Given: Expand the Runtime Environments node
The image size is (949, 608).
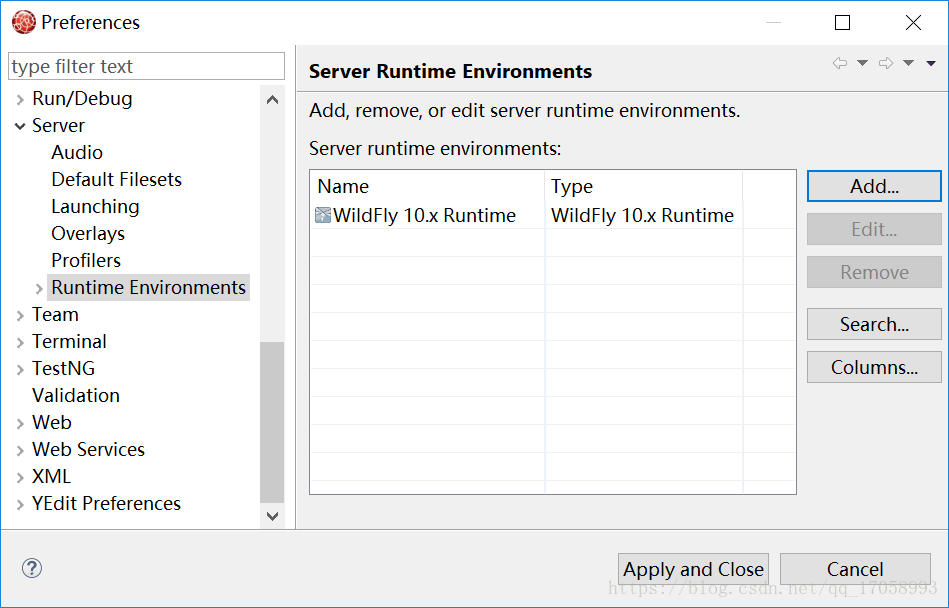Looking at the screenshot, I should coord(39,288).
